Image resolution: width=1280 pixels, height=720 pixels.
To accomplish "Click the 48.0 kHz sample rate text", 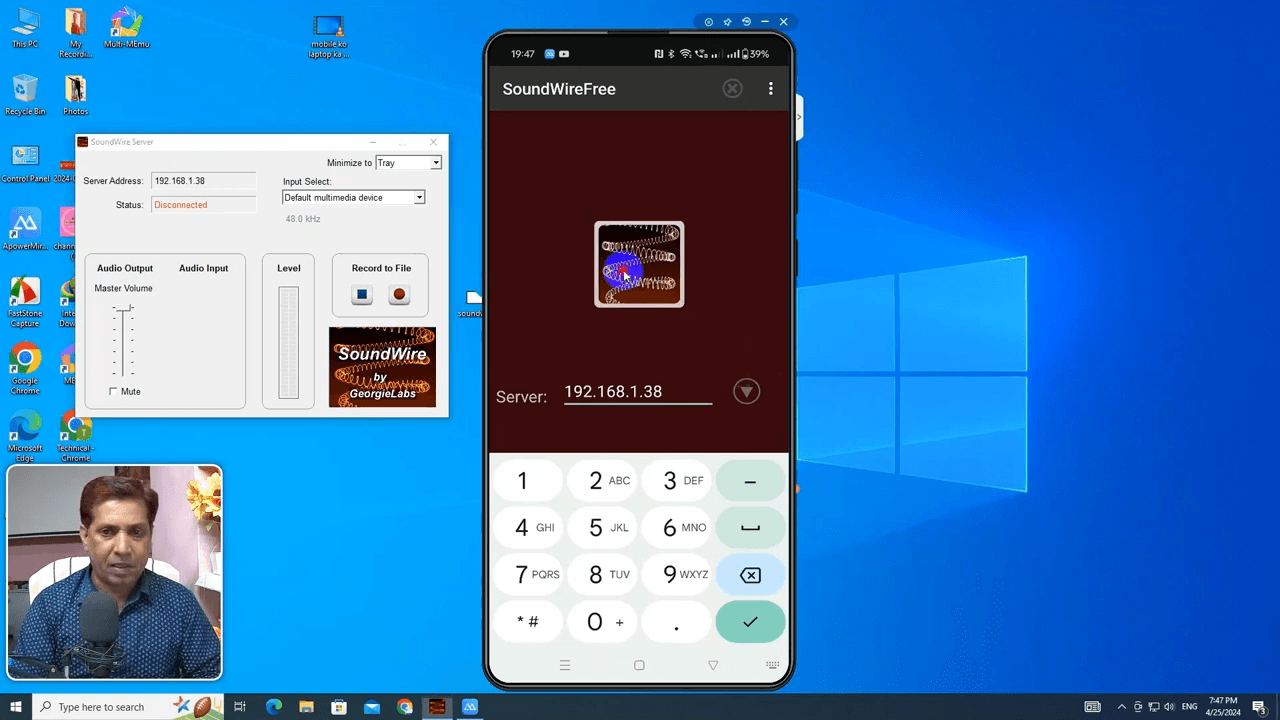I will (x=303, y=219).
